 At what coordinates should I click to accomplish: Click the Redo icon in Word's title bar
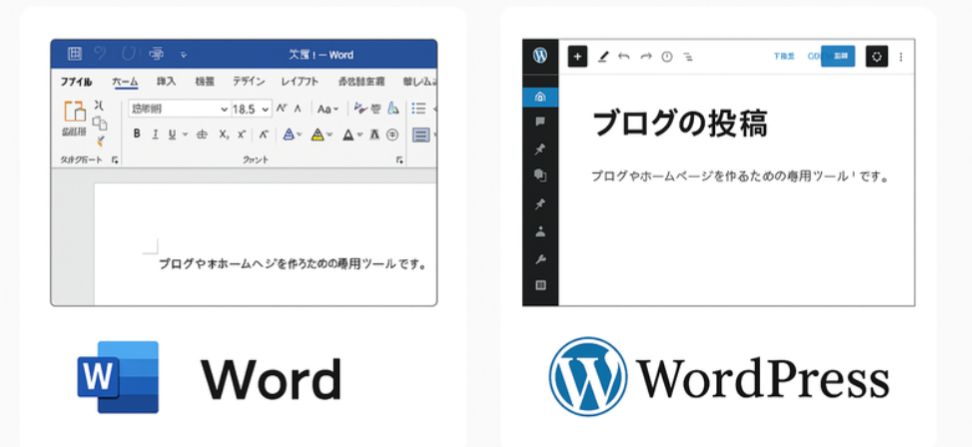(129, 54)
